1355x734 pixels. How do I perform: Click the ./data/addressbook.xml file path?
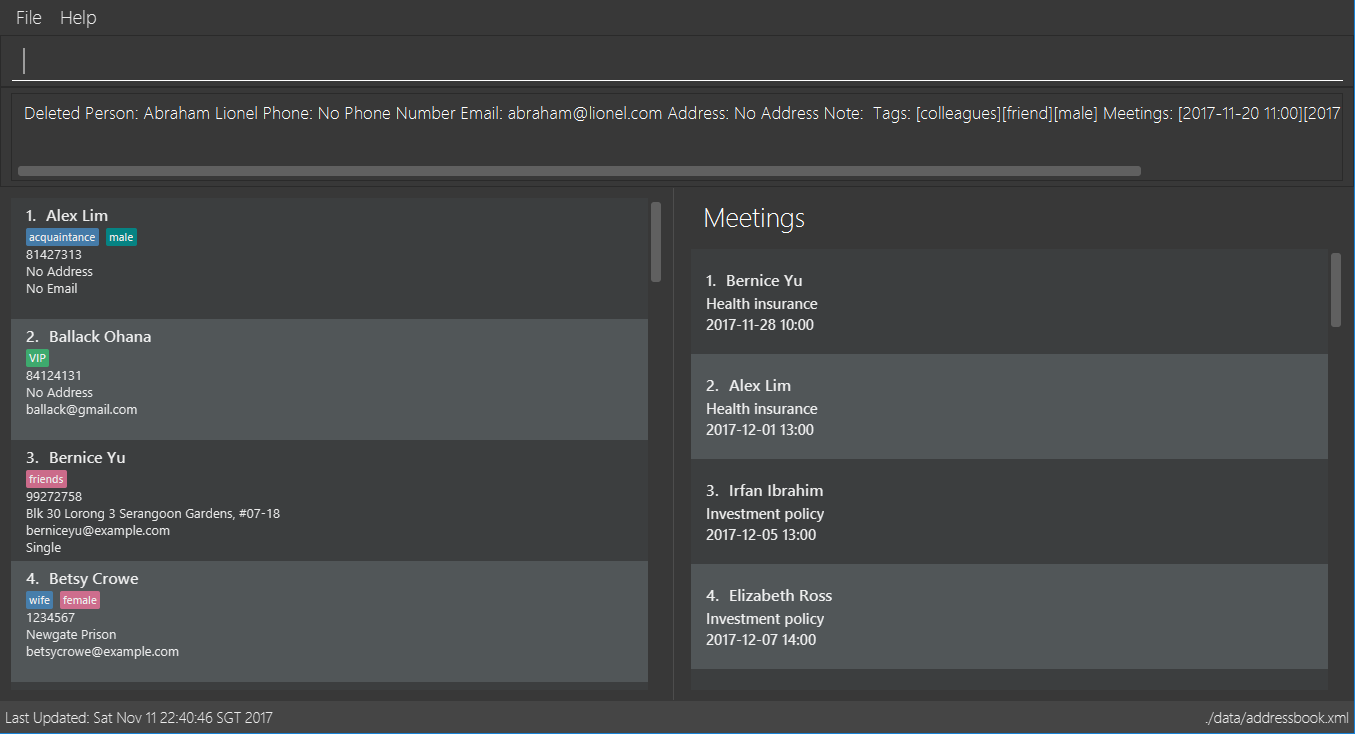point(1277,718)
